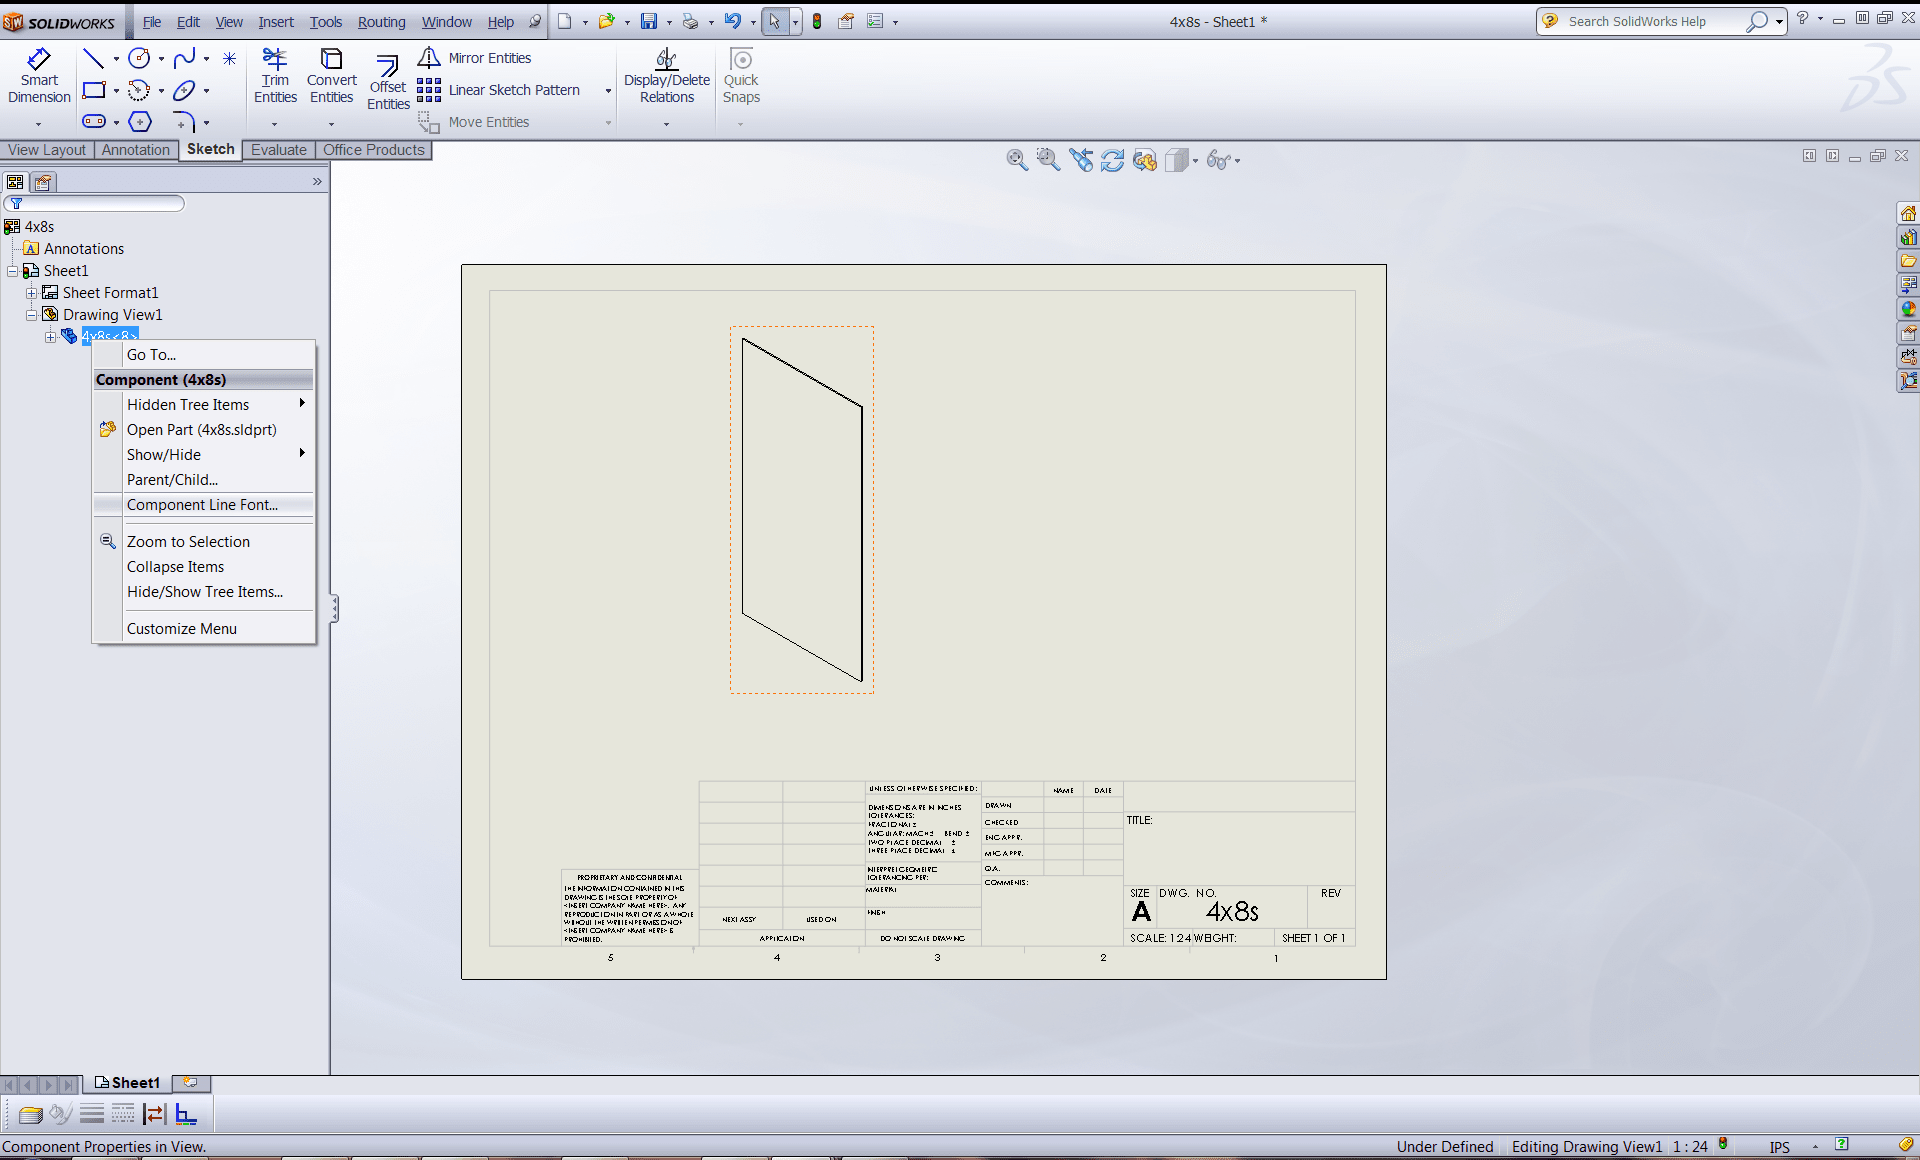Switch to the View Layout tab

coord(47,150)
